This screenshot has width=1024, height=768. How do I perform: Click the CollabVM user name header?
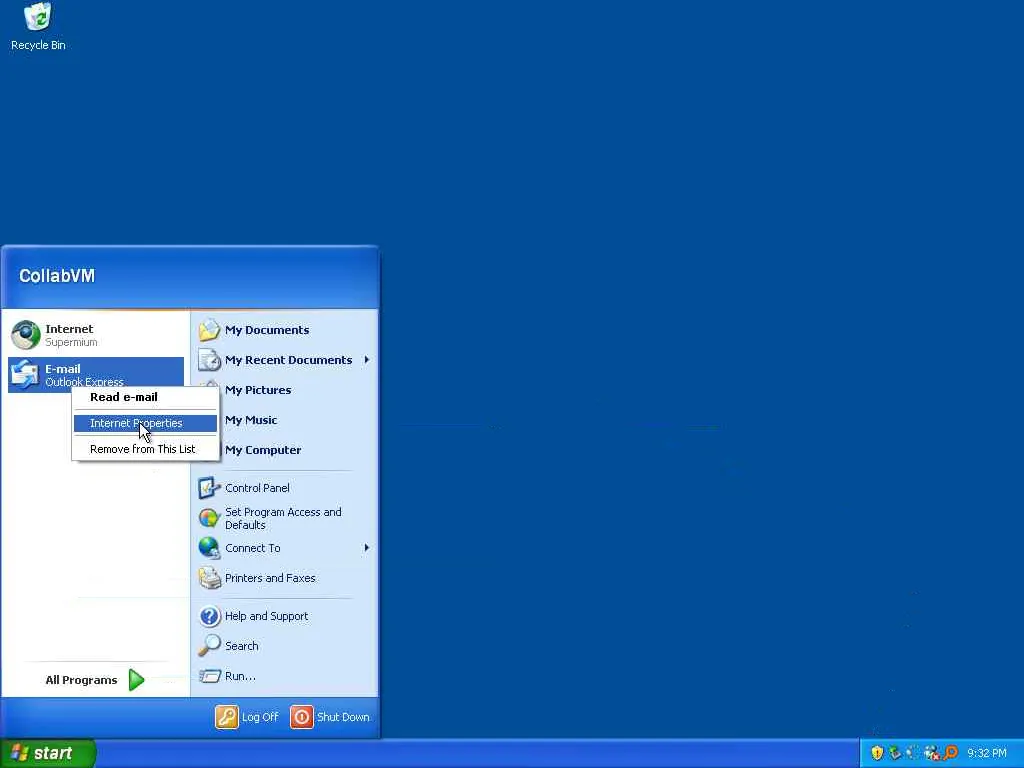pyautogui.click(x=57, y=276)
